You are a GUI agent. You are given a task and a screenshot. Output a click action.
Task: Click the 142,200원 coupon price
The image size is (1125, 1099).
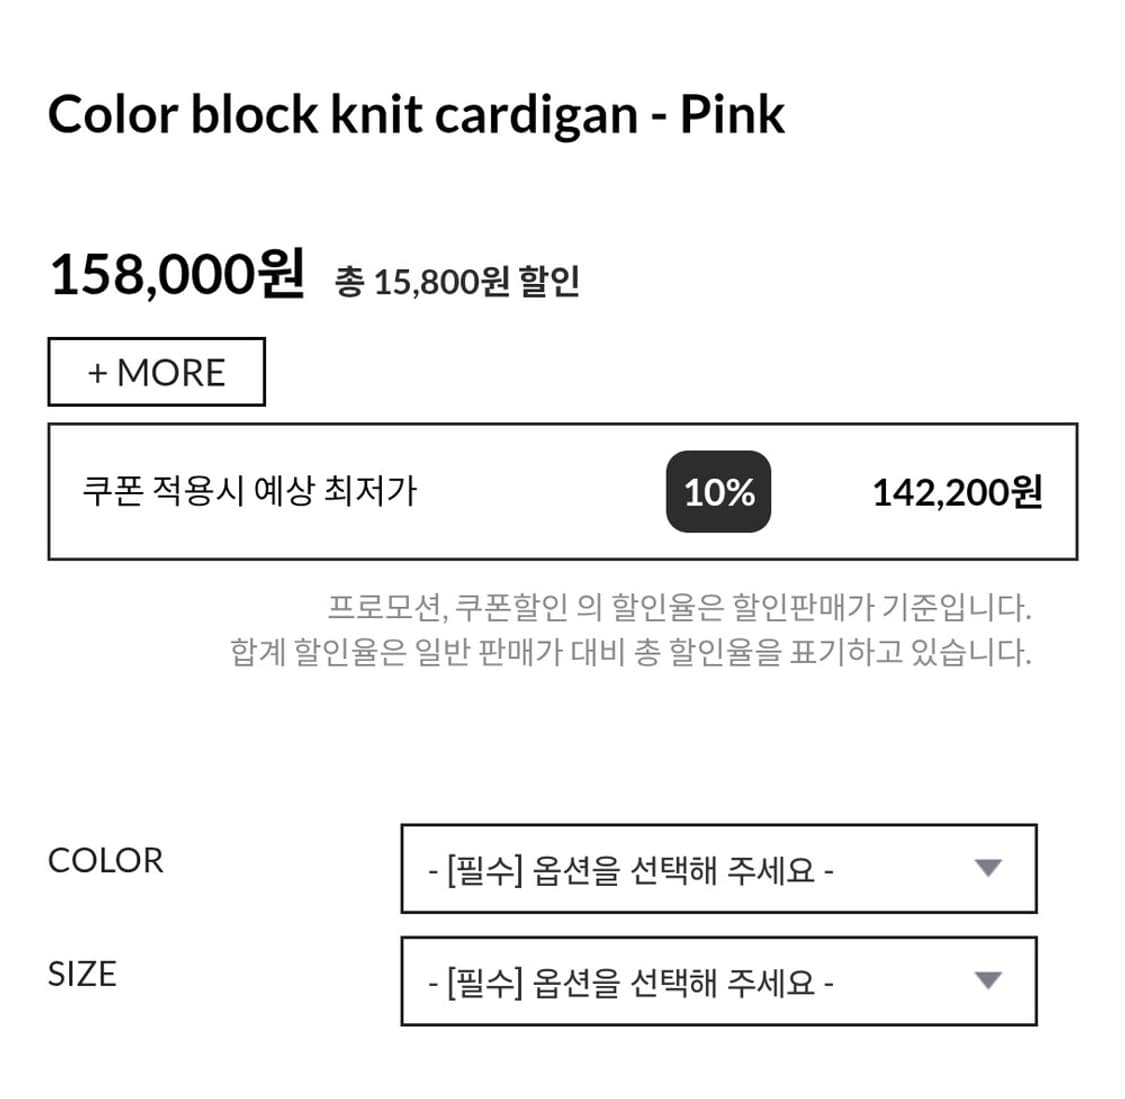(x=957, y=492)
